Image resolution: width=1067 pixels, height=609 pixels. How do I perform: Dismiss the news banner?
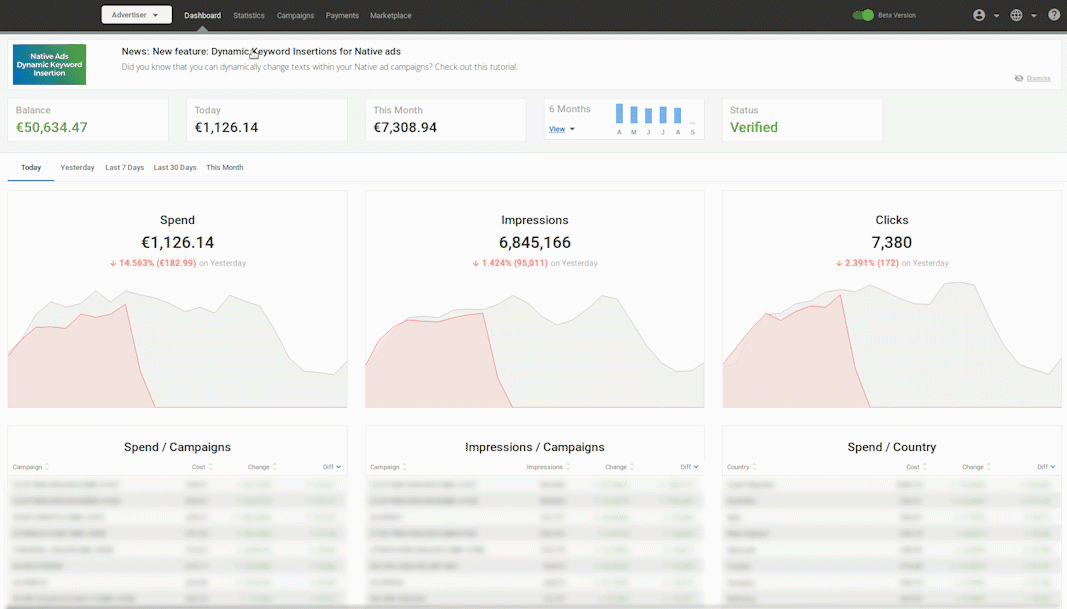click(x=1038, y=78)
